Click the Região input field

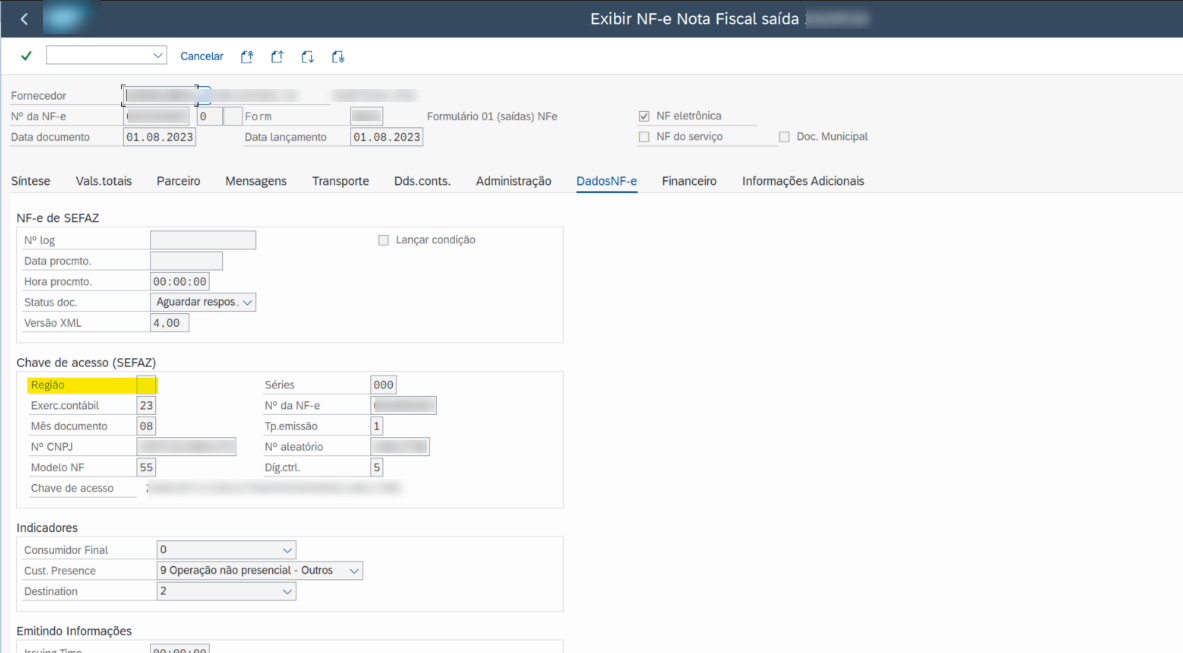click(x=146, y=385)
